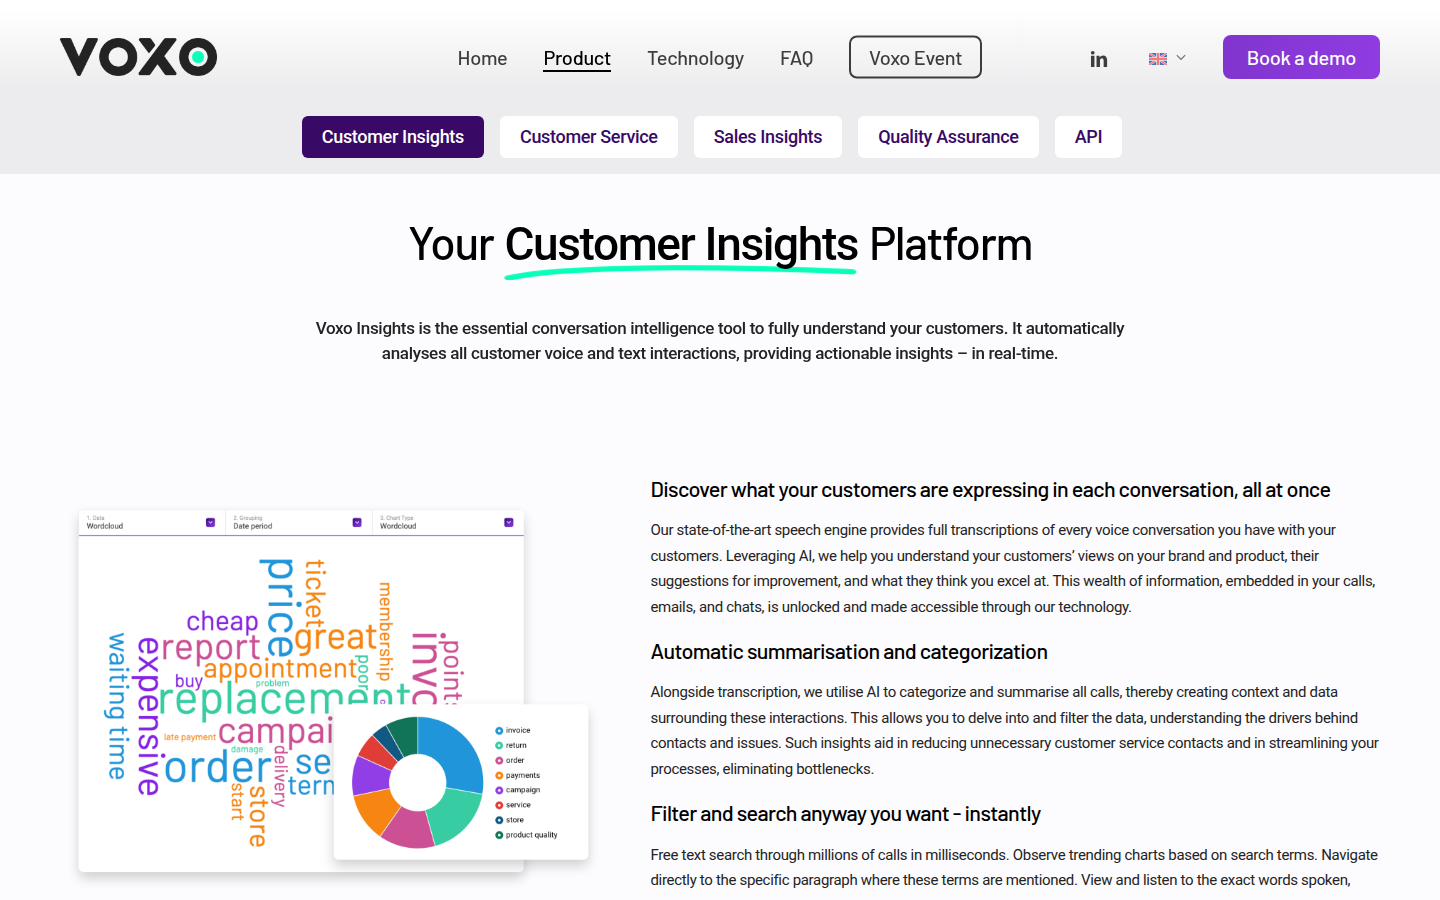
Task: Switch to the Customer Service tab
Action: 588,137
